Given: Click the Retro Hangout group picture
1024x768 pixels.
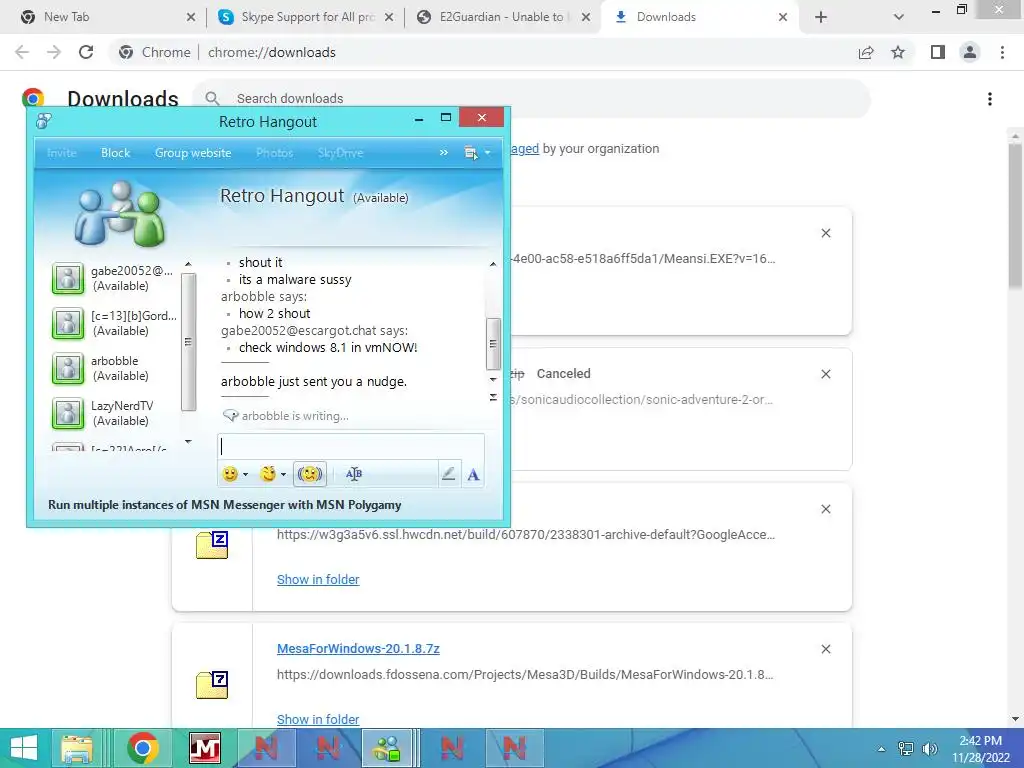Looking at the screenshot, I should (119, 214).
